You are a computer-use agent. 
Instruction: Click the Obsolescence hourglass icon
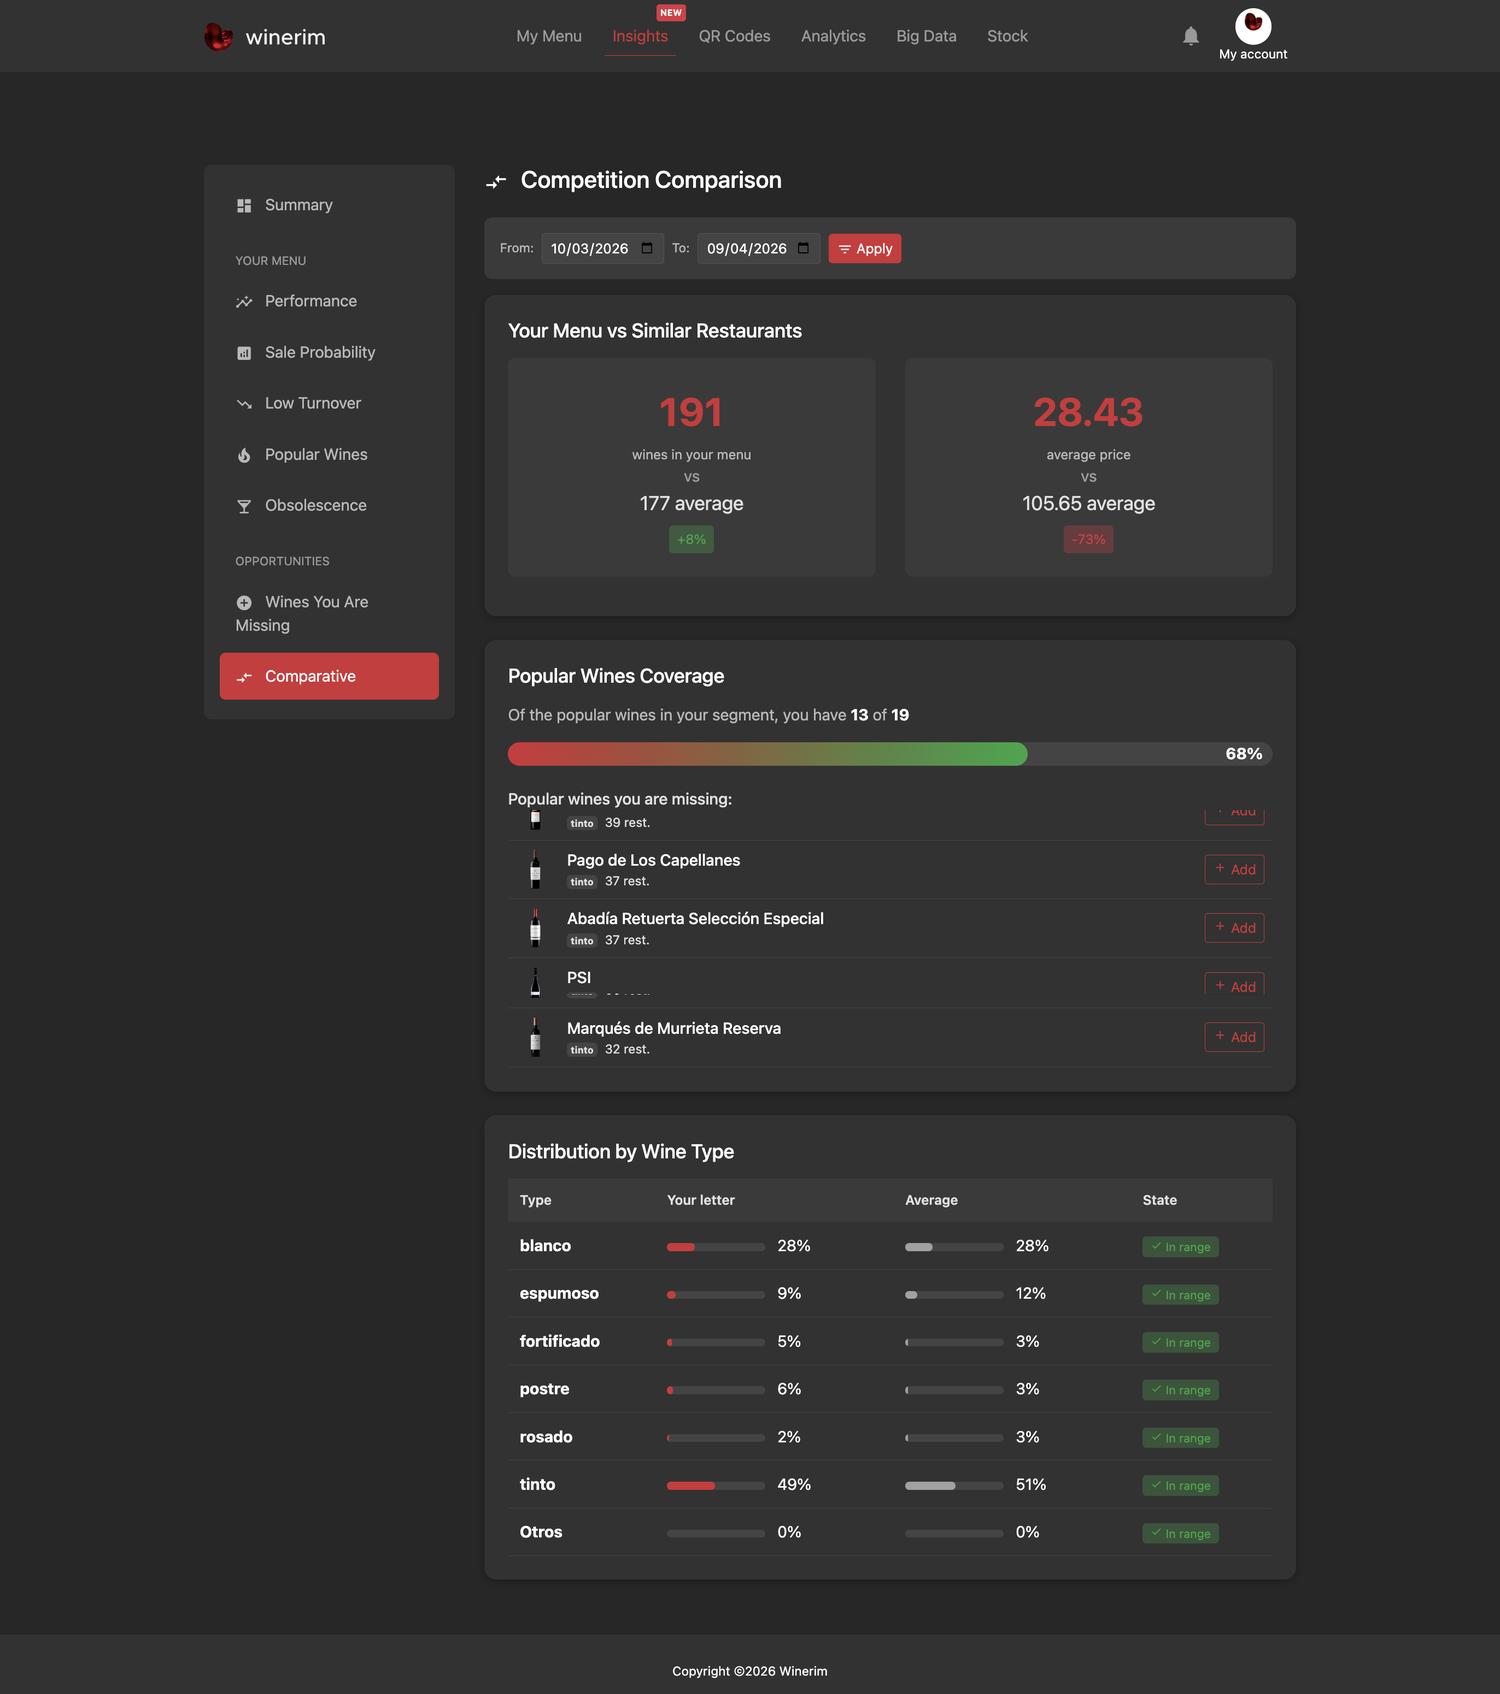pyautogui.click(x=244, y=506)
